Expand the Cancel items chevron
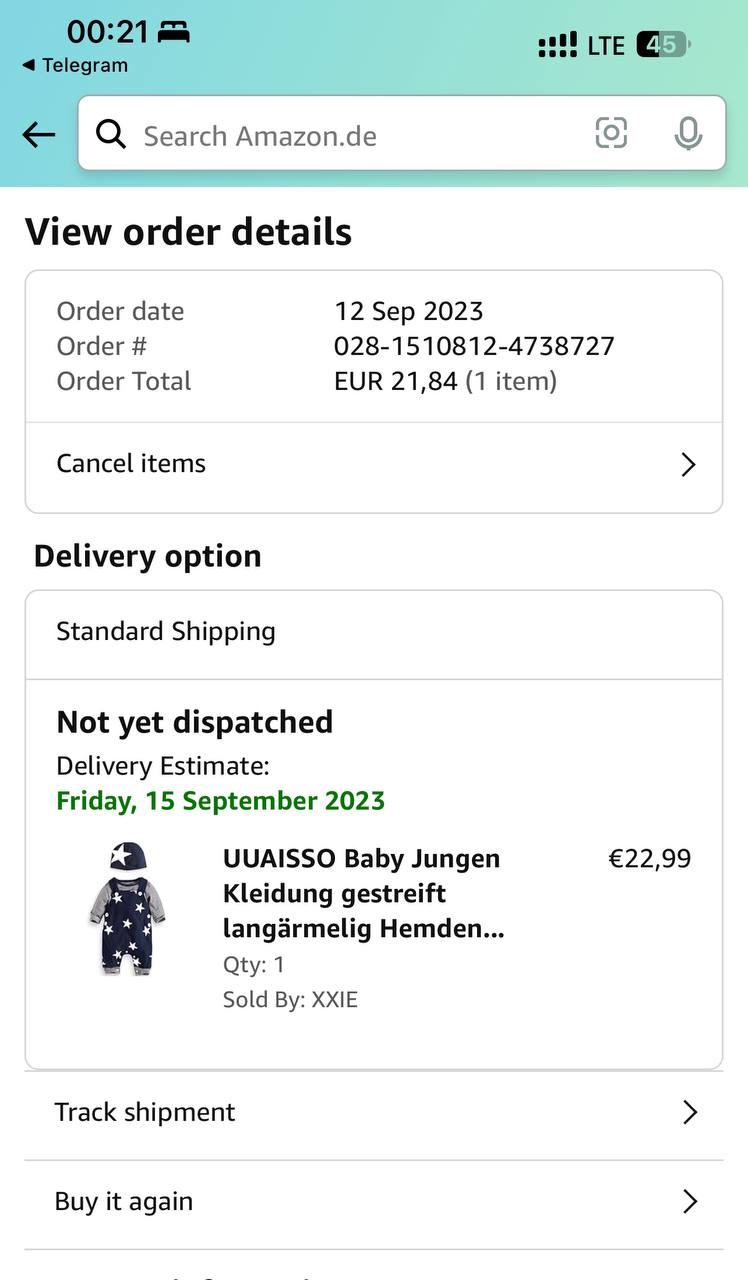 688,465
